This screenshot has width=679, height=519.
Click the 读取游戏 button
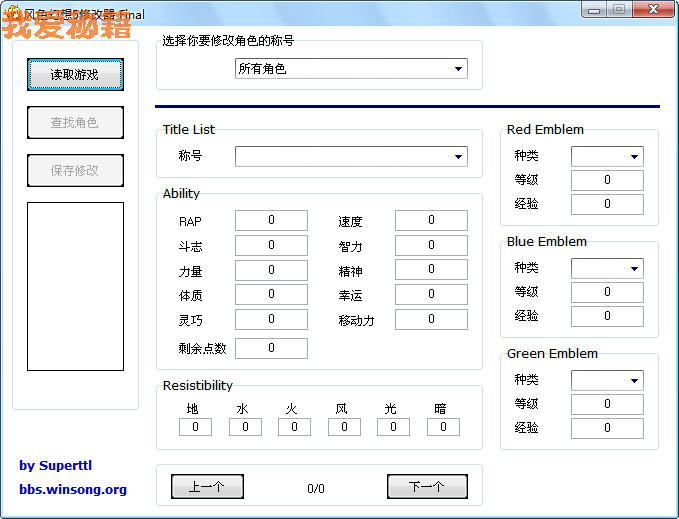pos(75,75)
